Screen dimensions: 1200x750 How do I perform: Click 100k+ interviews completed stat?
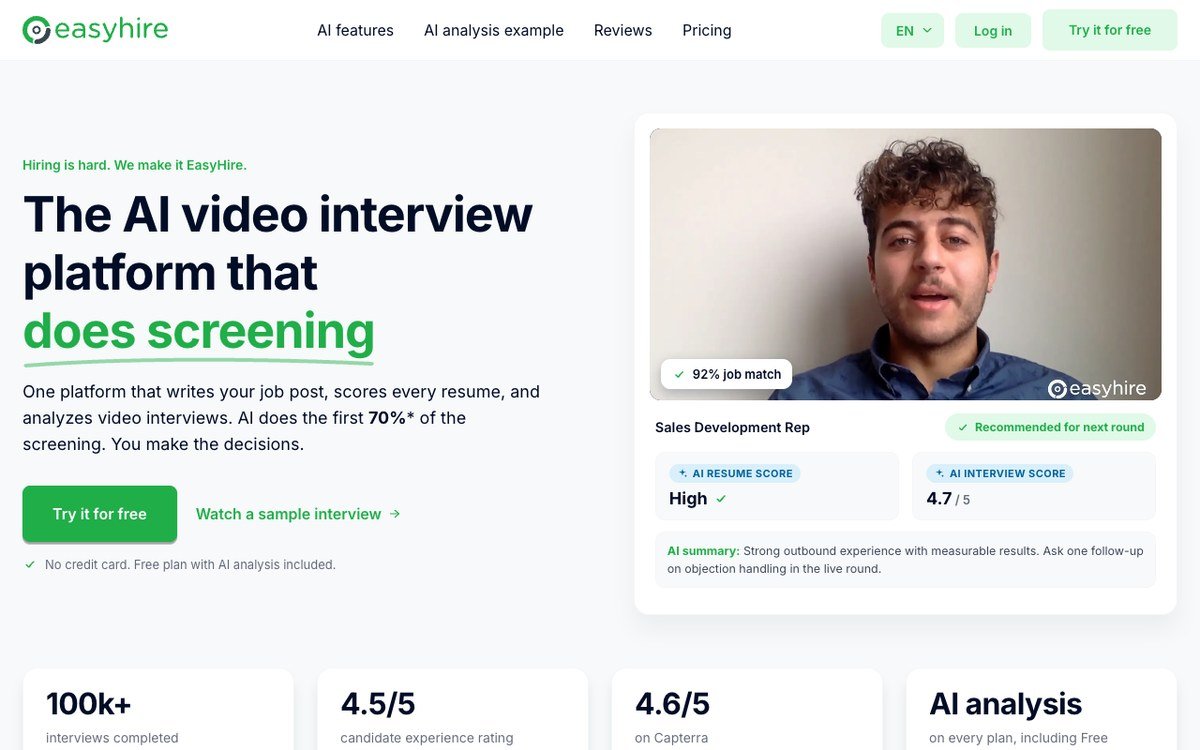pyautogui.click(x=158, y=710)
